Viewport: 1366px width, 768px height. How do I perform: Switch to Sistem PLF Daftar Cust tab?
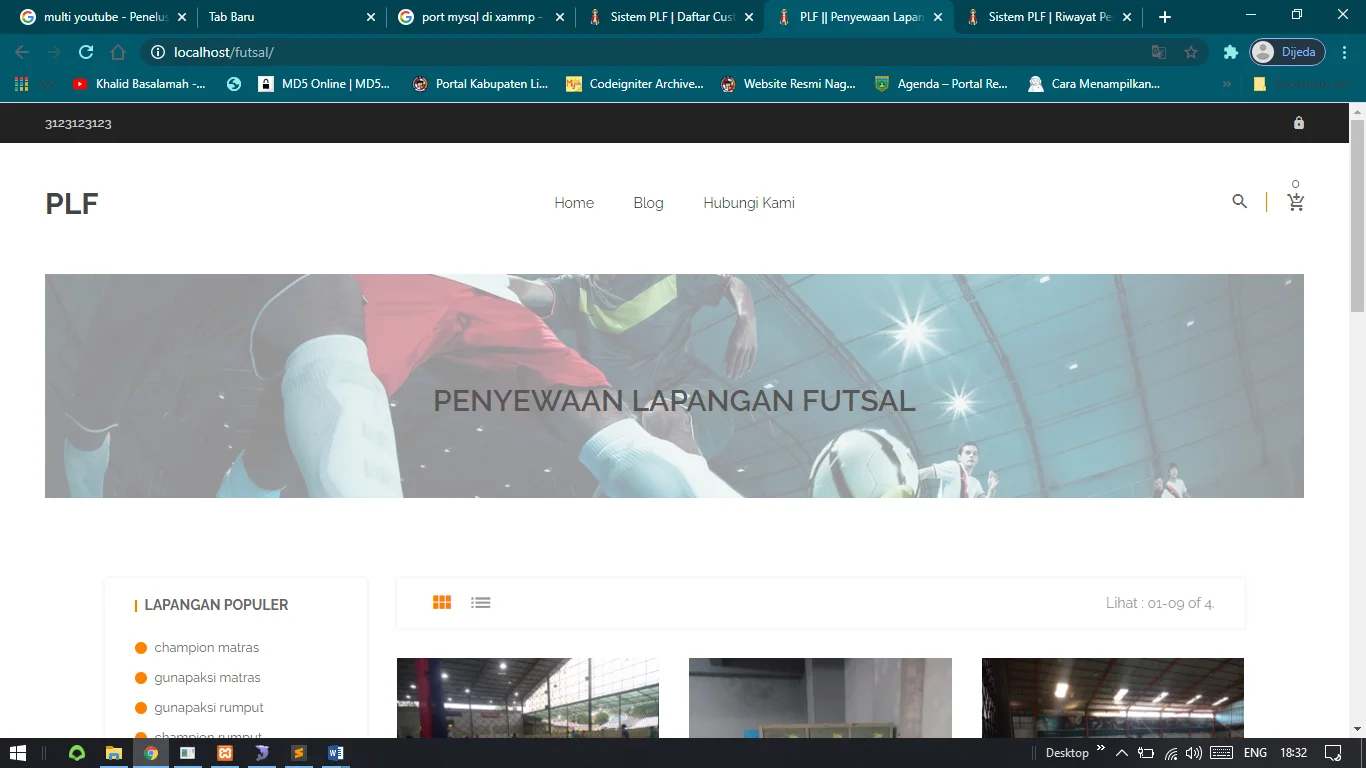pos(670,17)
